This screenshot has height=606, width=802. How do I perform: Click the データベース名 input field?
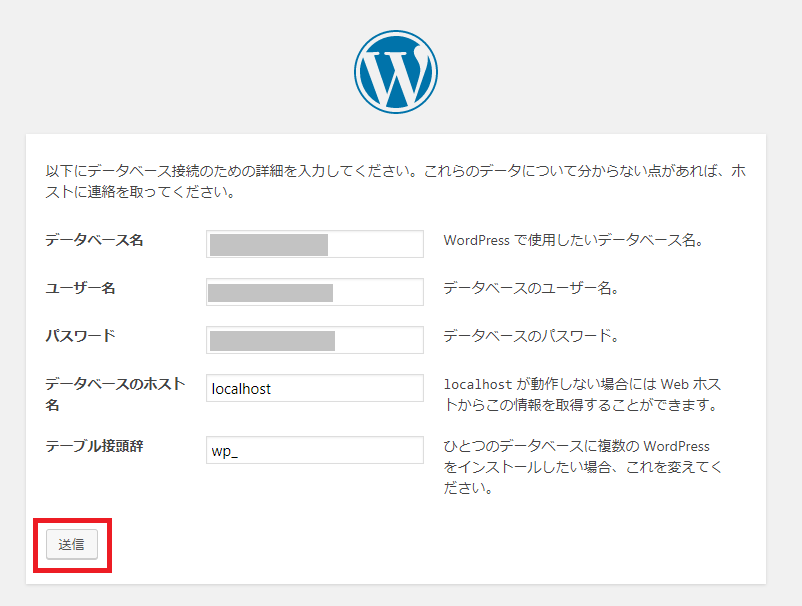click(315, 244)
